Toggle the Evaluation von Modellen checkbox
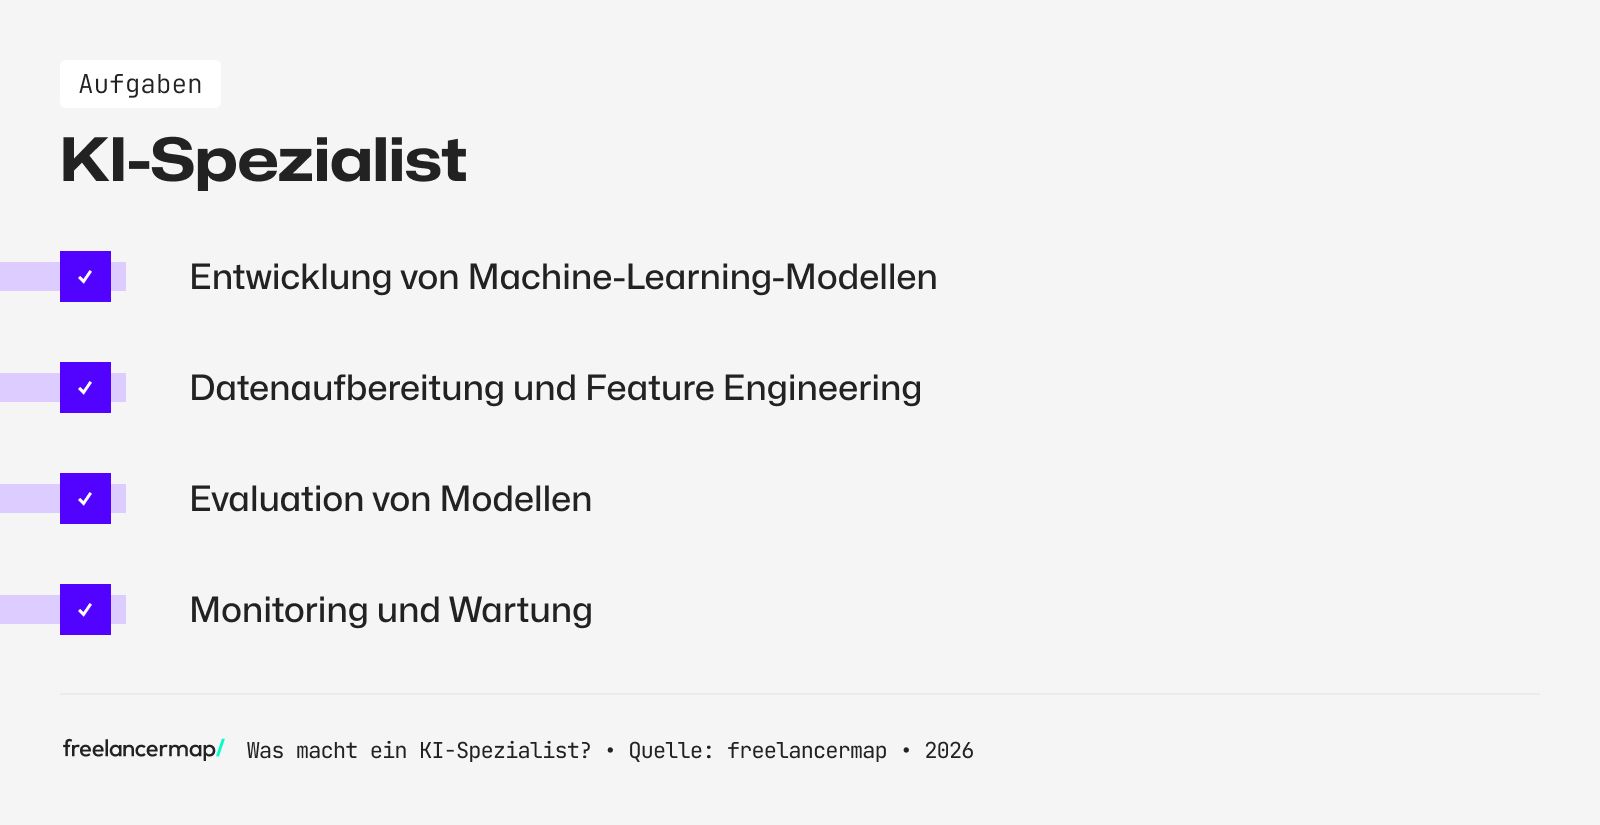The image size is (1600, 825). tap(85, 499)
